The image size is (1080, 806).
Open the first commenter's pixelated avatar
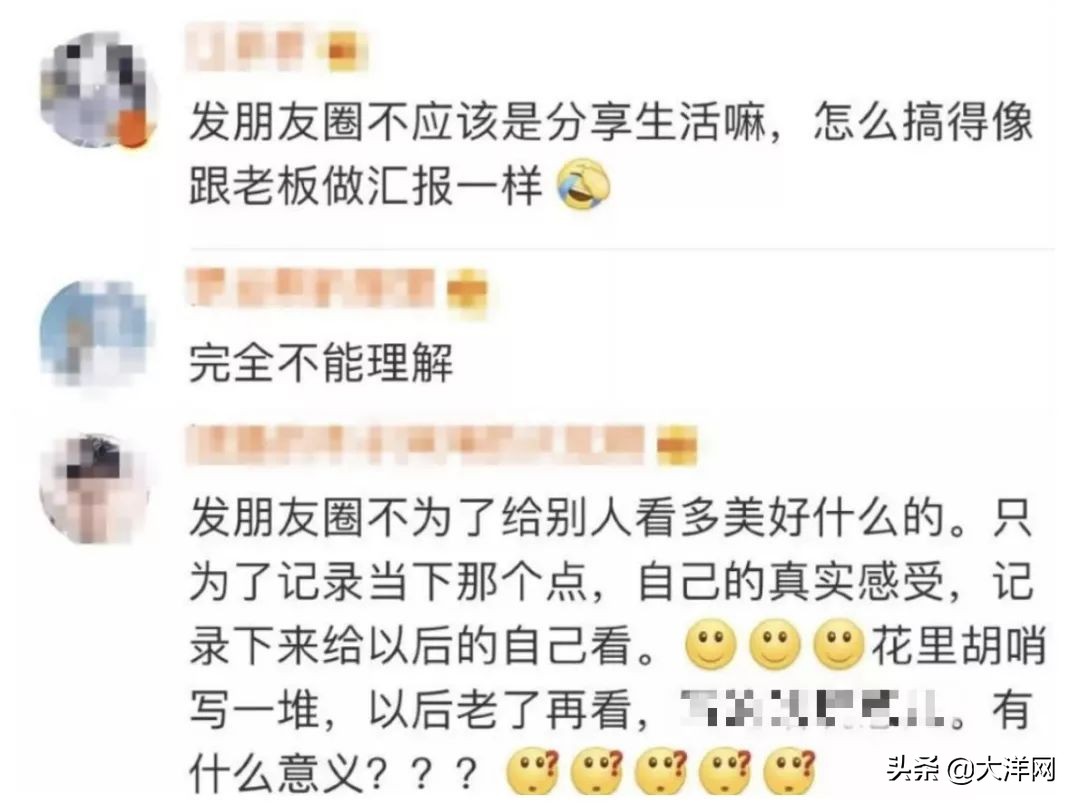[x=96, y=90]
